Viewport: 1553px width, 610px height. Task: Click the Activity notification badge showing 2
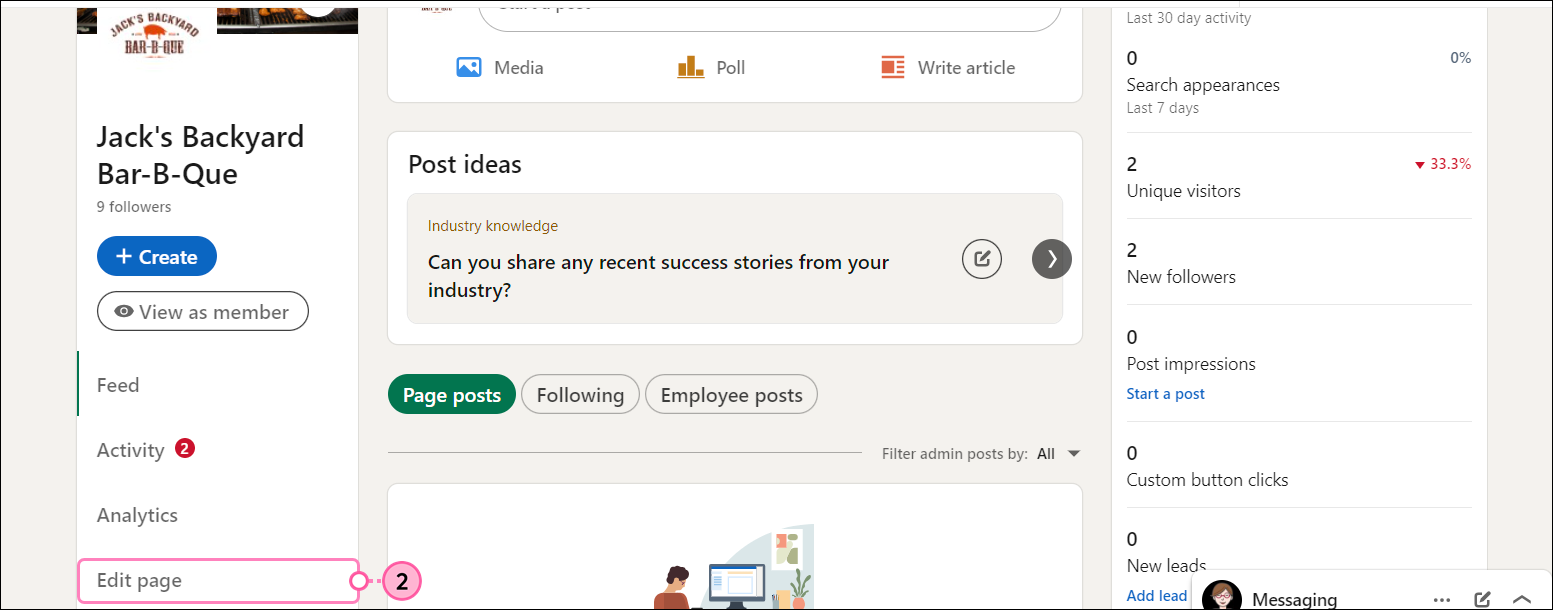tap(184, 448)
